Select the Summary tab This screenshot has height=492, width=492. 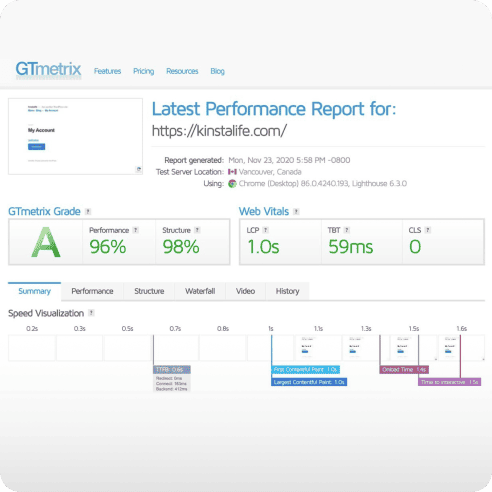(34, 291)
